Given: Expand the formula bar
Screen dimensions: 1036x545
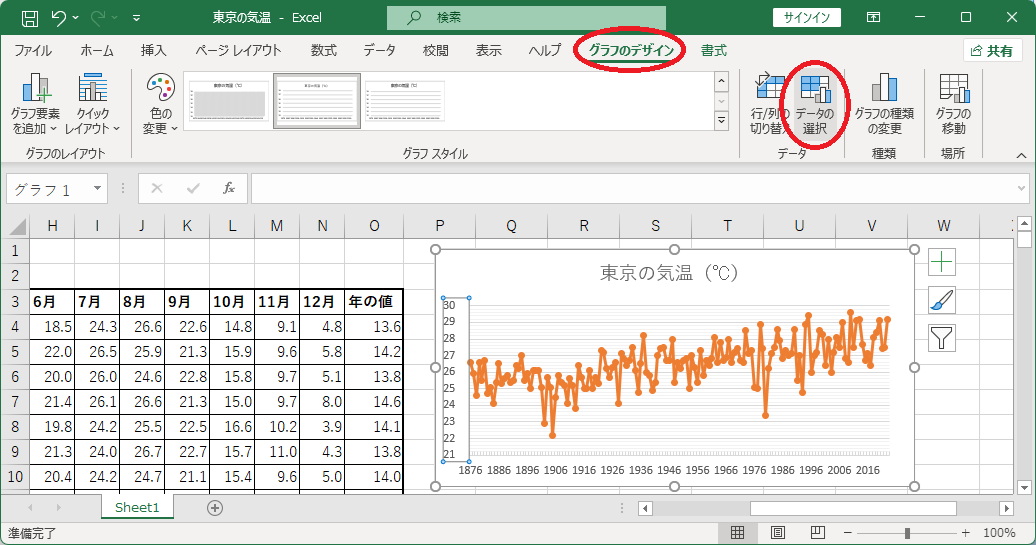Looking at the screenshot, I should 1021,189.
